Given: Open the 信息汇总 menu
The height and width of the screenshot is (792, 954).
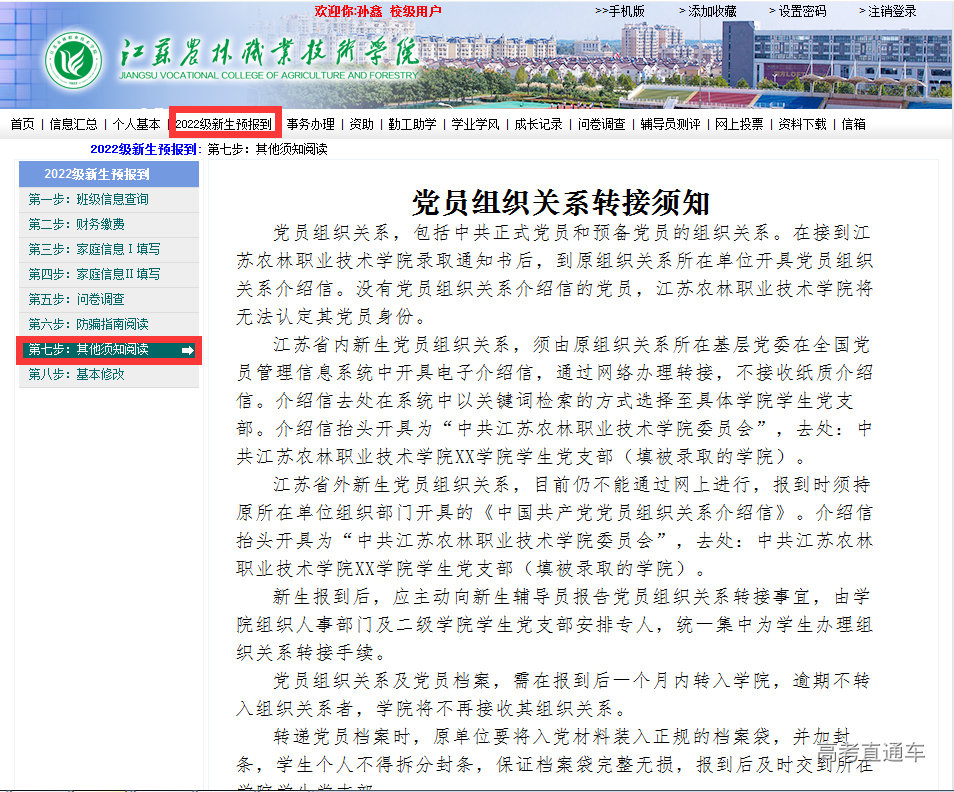Looking at the screenshot, I should tap(74, 124).
